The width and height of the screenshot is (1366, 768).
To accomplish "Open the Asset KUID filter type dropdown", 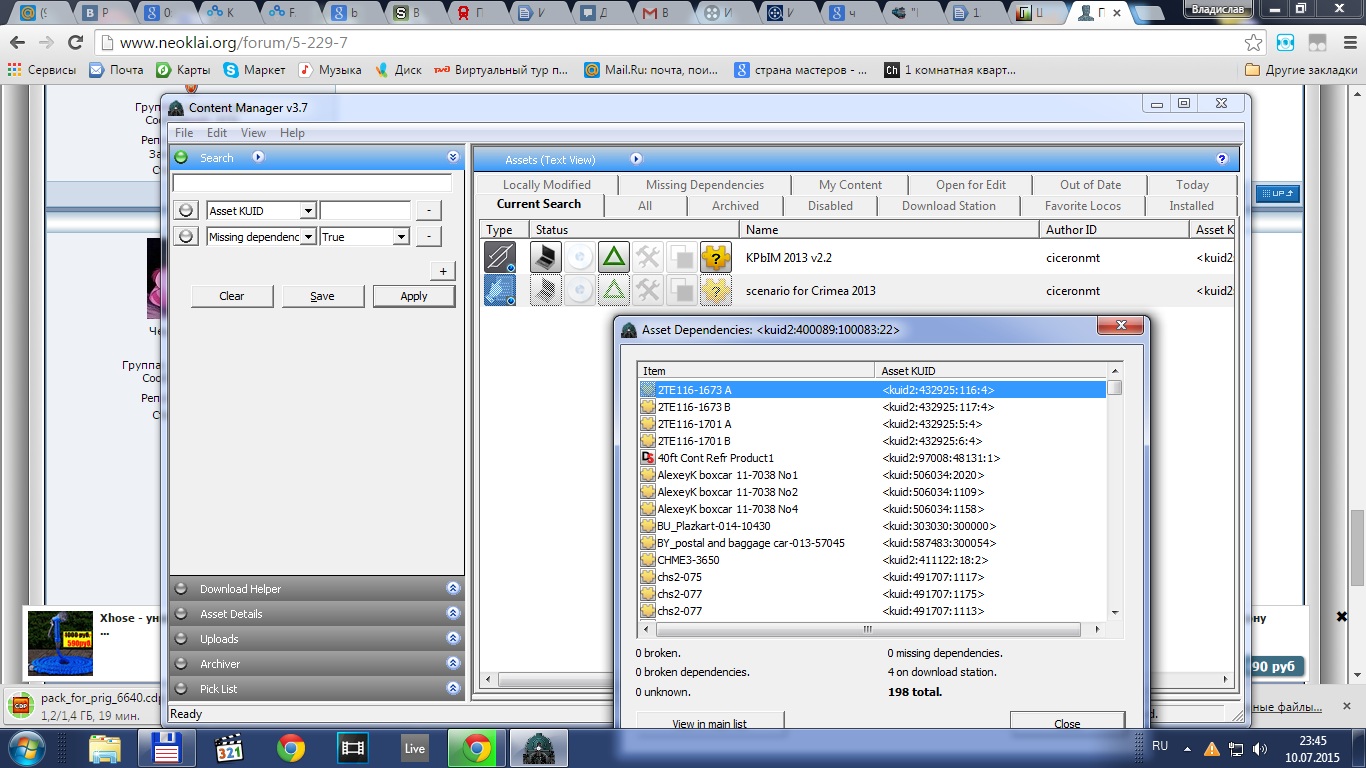I will pos(308,211).
